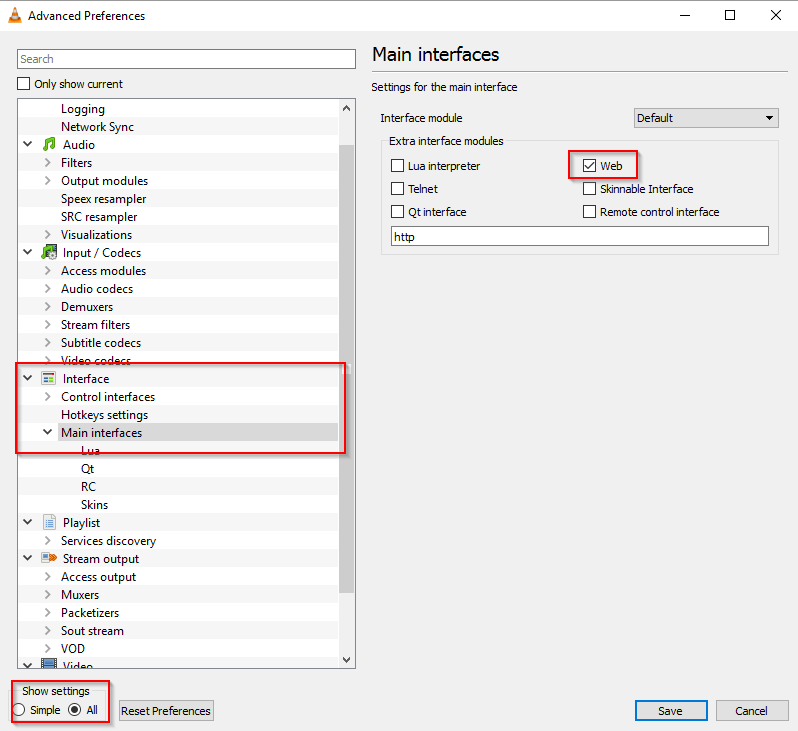Expand the Subtitle codecs subtree
The width and height of the screenshot is (798, 731).
(x=47, y=342)
